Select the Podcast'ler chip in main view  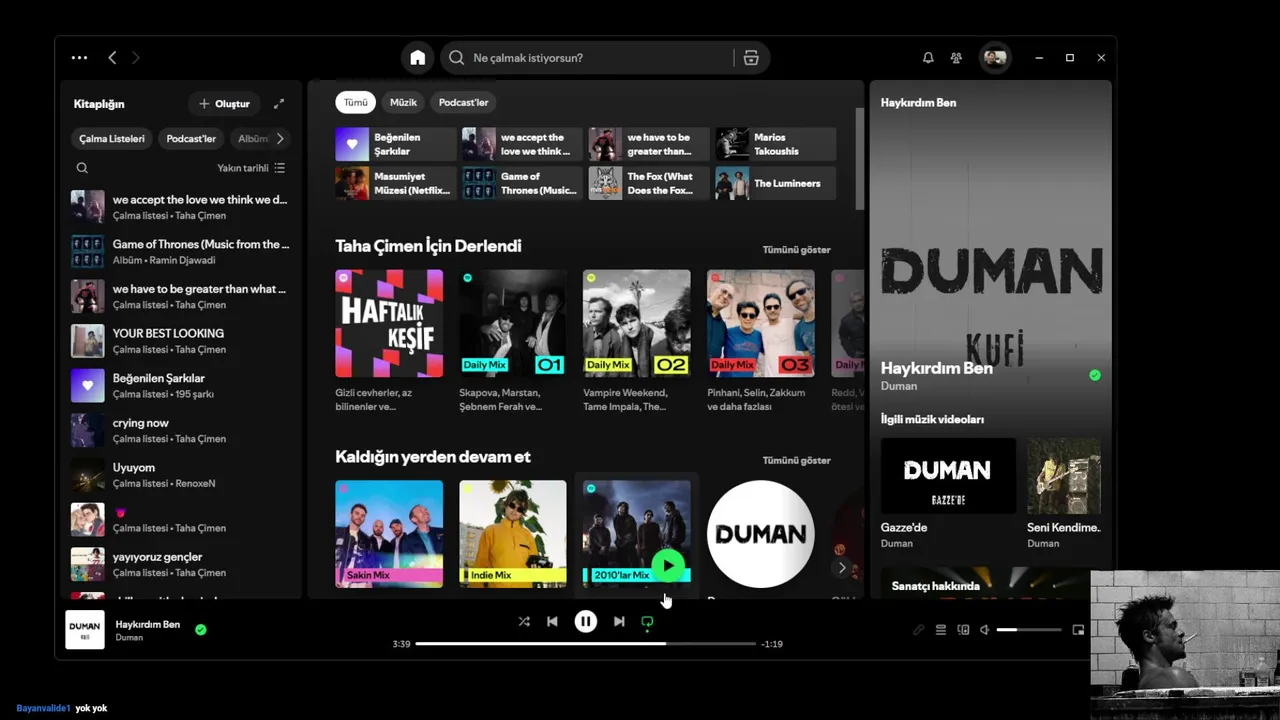pyautogui.click(x=463, y=102)
